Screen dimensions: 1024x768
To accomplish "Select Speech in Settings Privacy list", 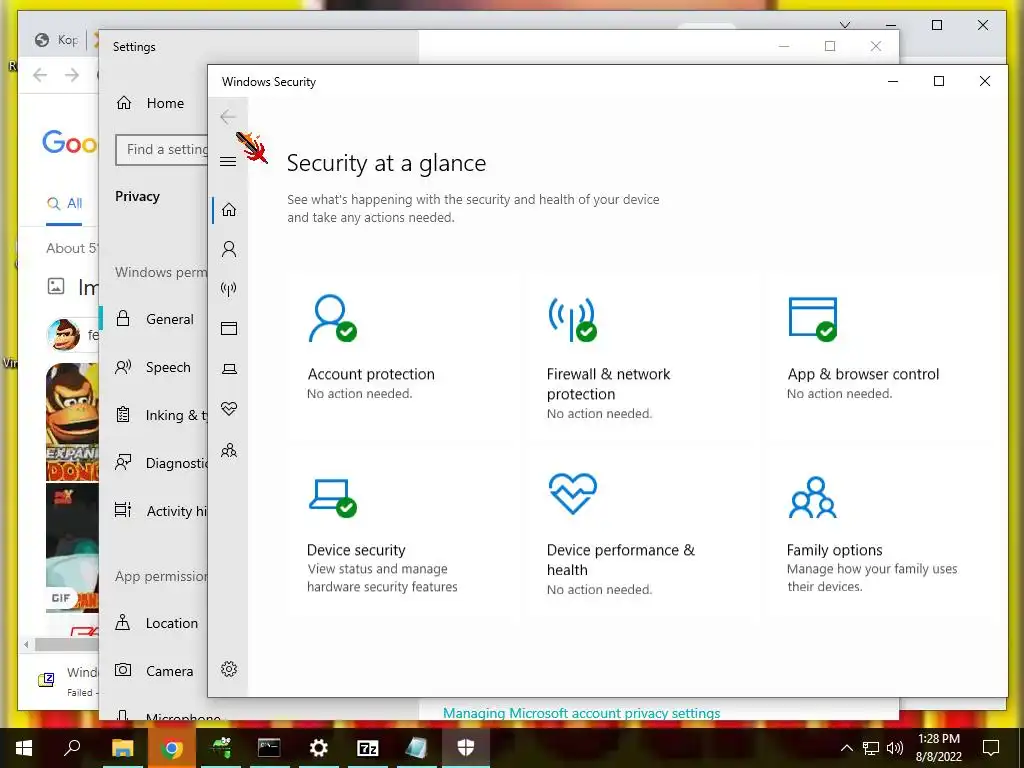I will point(153,367).
